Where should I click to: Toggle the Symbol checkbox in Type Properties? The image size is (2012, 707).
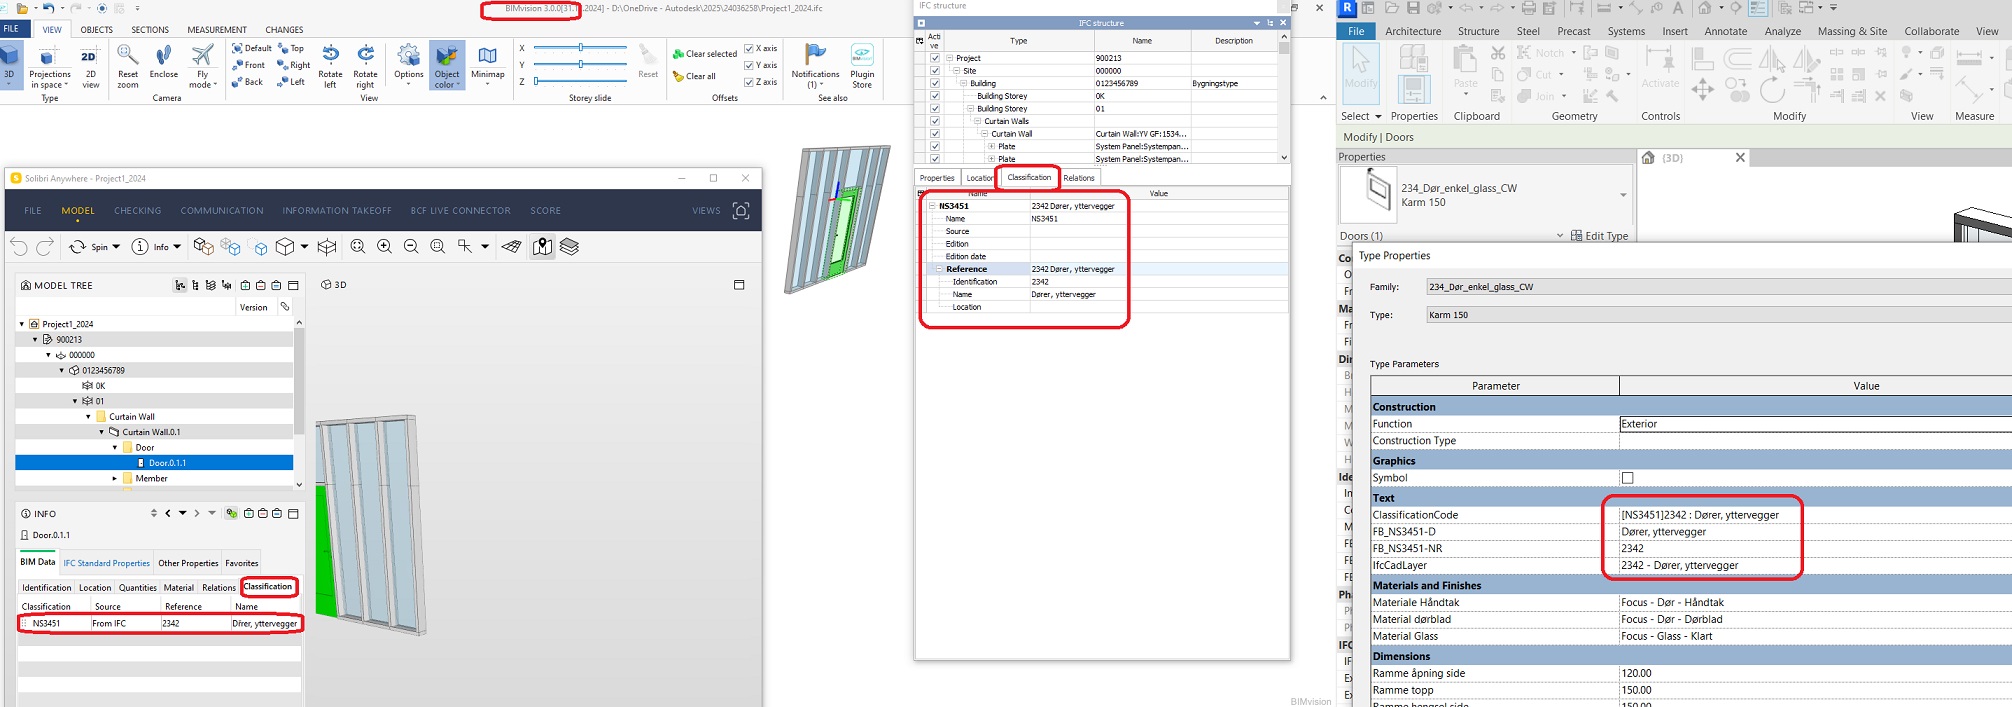pos(1627,478)
